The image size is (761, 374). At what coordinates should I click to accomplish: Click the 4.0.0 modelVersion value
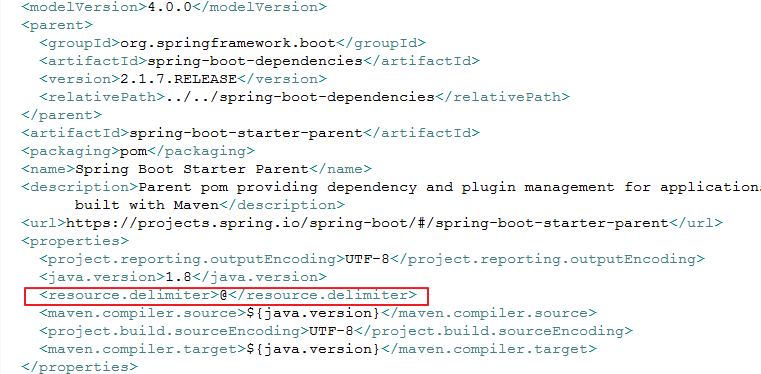169,7
